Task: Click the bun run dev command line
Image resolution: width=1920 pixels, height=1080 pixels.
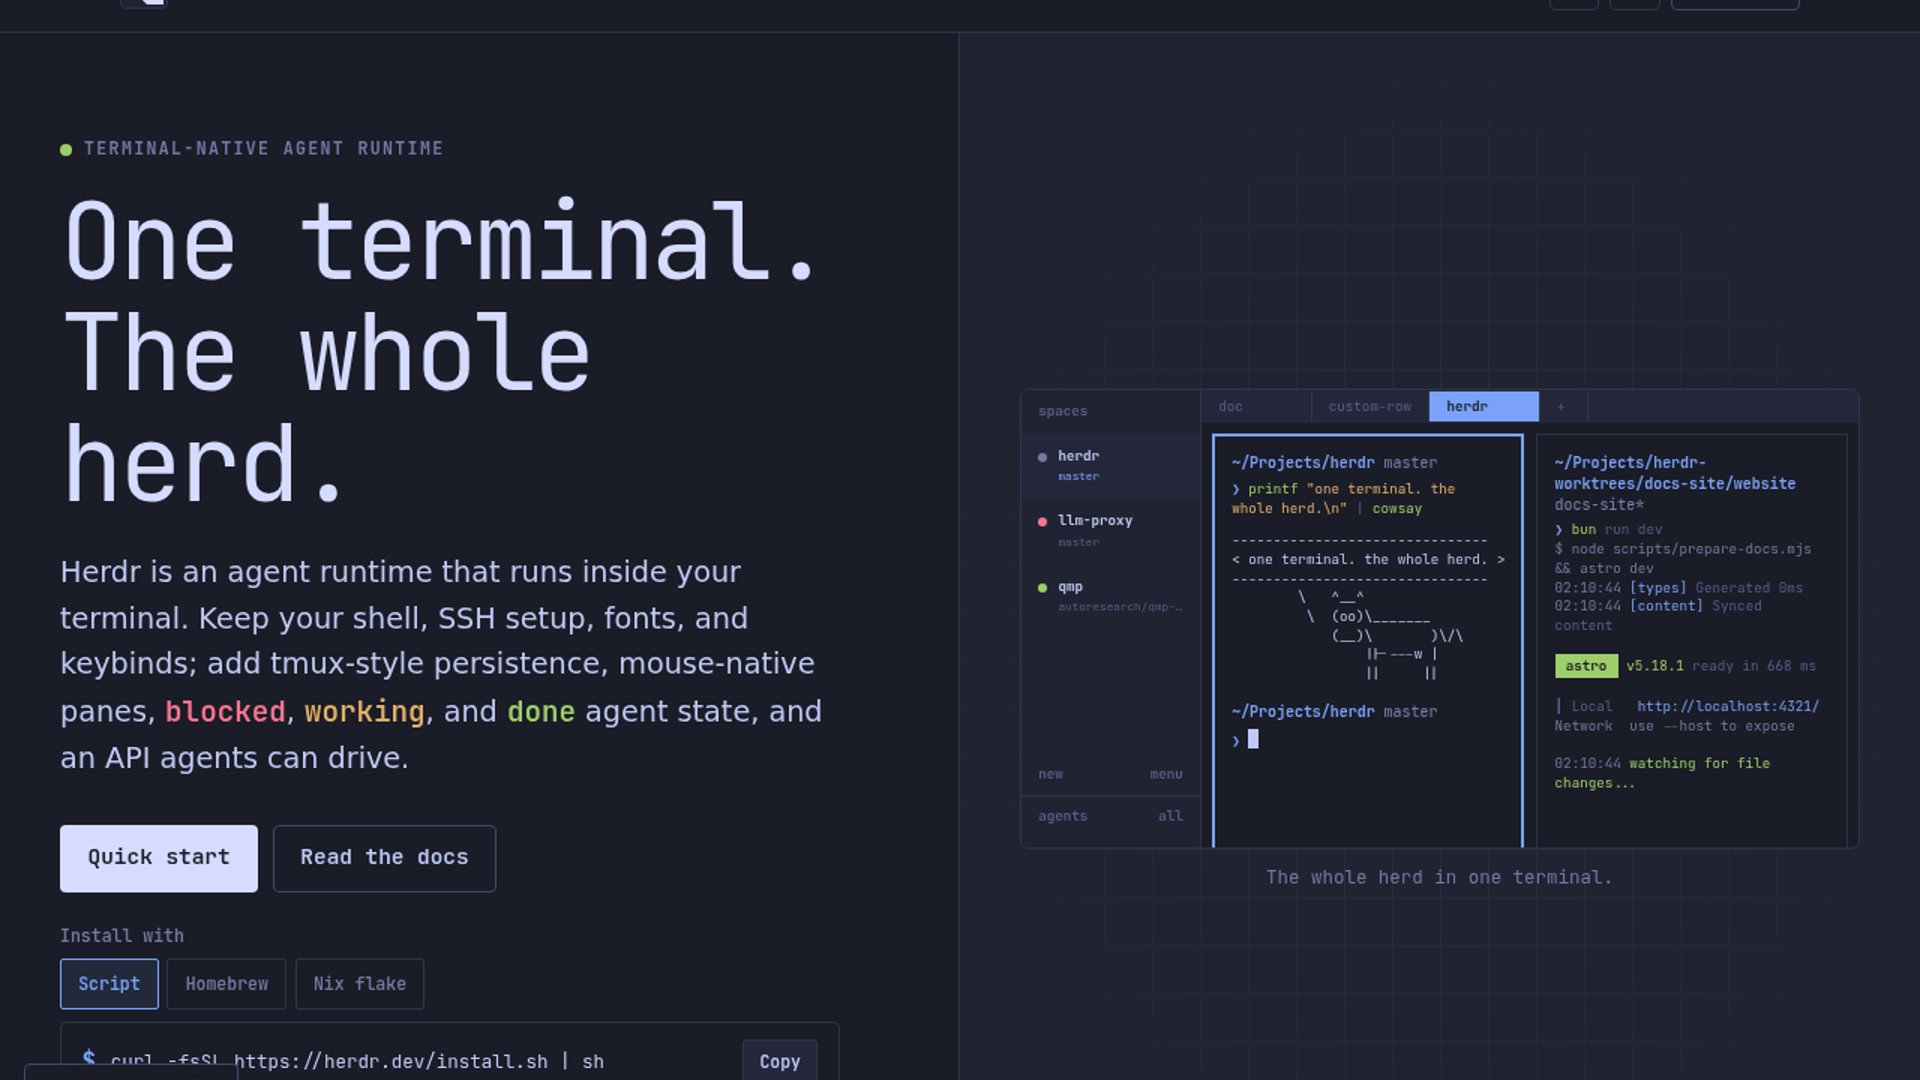Action: tap(1608, 529)
